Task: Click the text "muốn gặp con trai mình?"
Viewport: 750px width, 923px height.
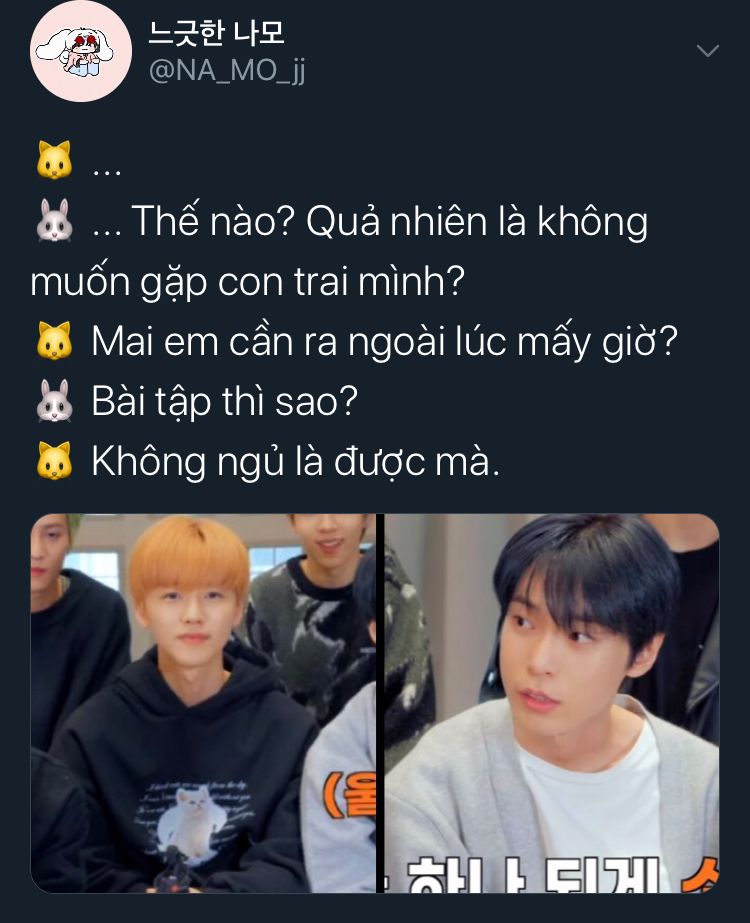Action: pos(247,282)
